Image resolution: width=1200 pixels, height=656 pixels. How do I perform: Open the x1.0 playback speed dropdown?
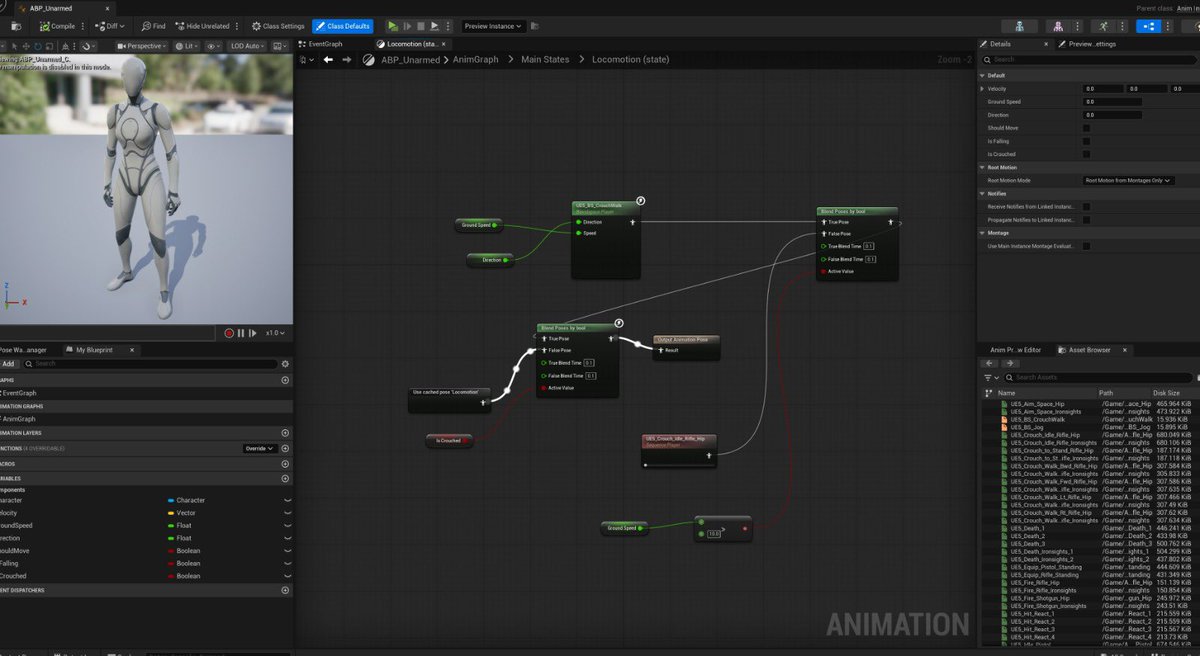tap(275, 332)
